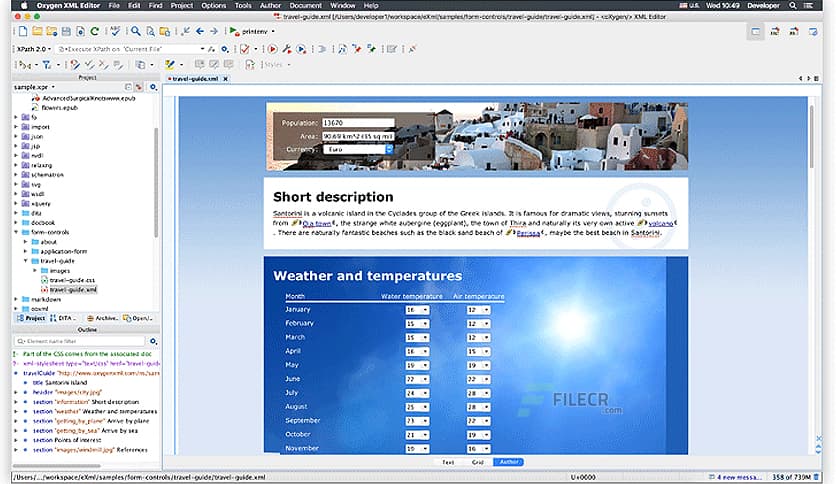Screen dimensions: 836x484
Task: Open Outline filter settings gear
Action: click(154, 341)
